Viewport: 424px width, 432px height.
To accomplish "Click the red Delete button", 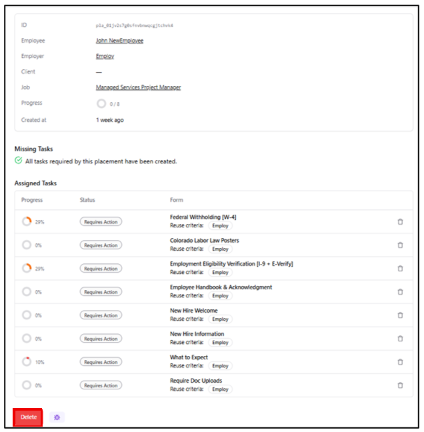I will 28,417.
